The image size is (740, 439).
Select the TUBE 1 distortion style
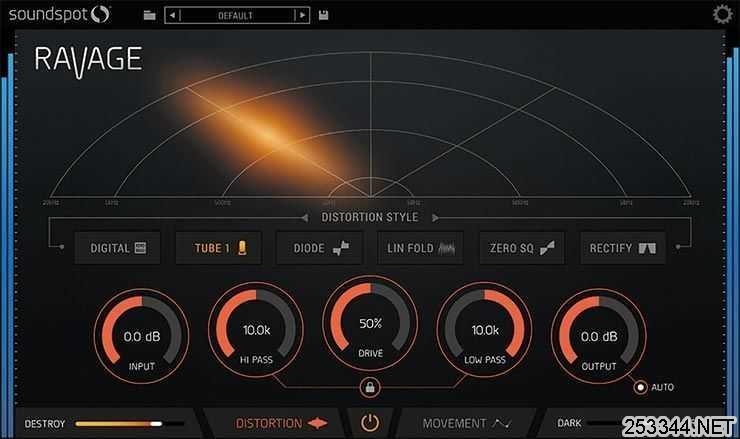(219, 248)
